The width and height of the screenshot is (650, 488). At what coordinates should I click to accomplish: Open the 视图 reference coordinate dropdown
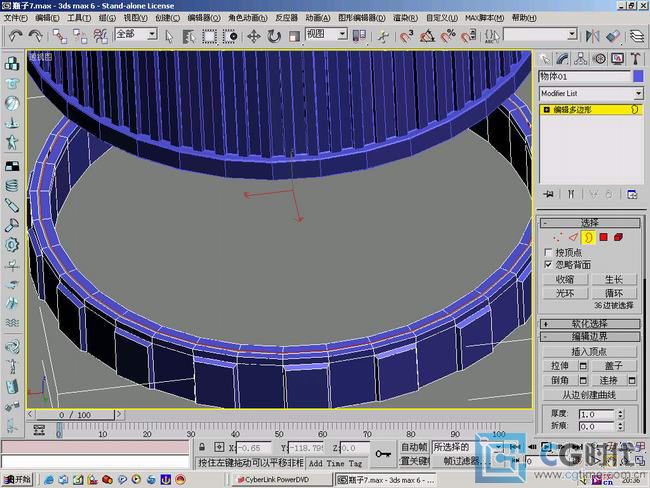342,34
